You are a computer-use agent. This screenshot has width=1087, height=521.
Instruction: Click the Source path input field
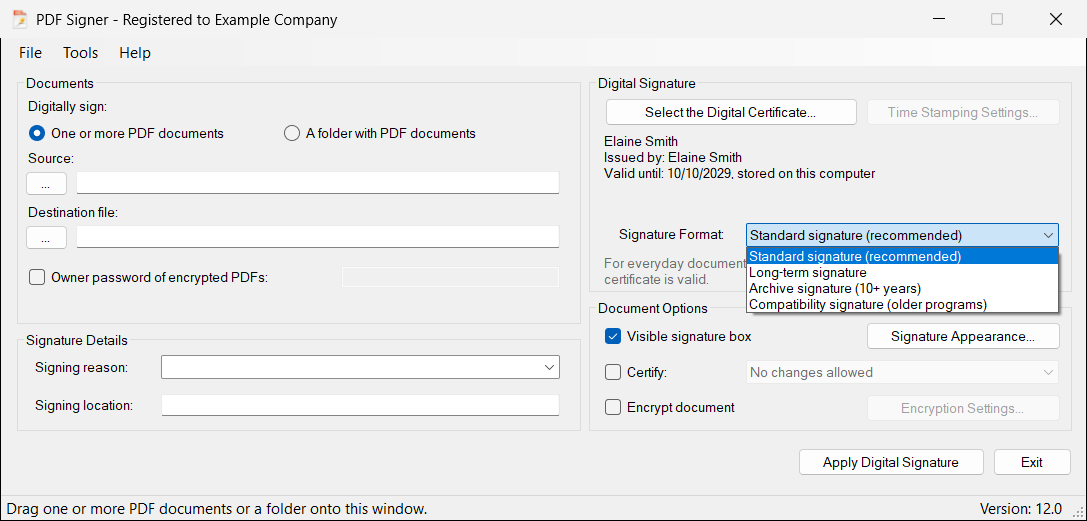(x=318, y=183)
